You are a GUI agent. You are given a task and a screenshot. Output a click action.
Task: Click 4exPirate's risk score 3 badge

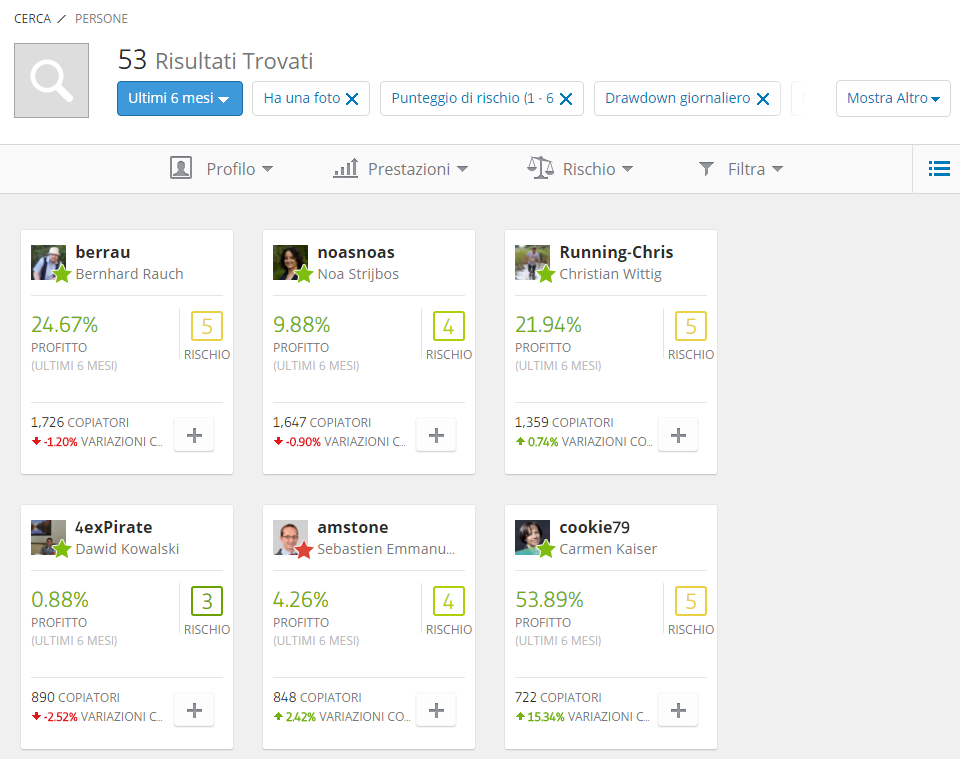click(x=207, y=600)
